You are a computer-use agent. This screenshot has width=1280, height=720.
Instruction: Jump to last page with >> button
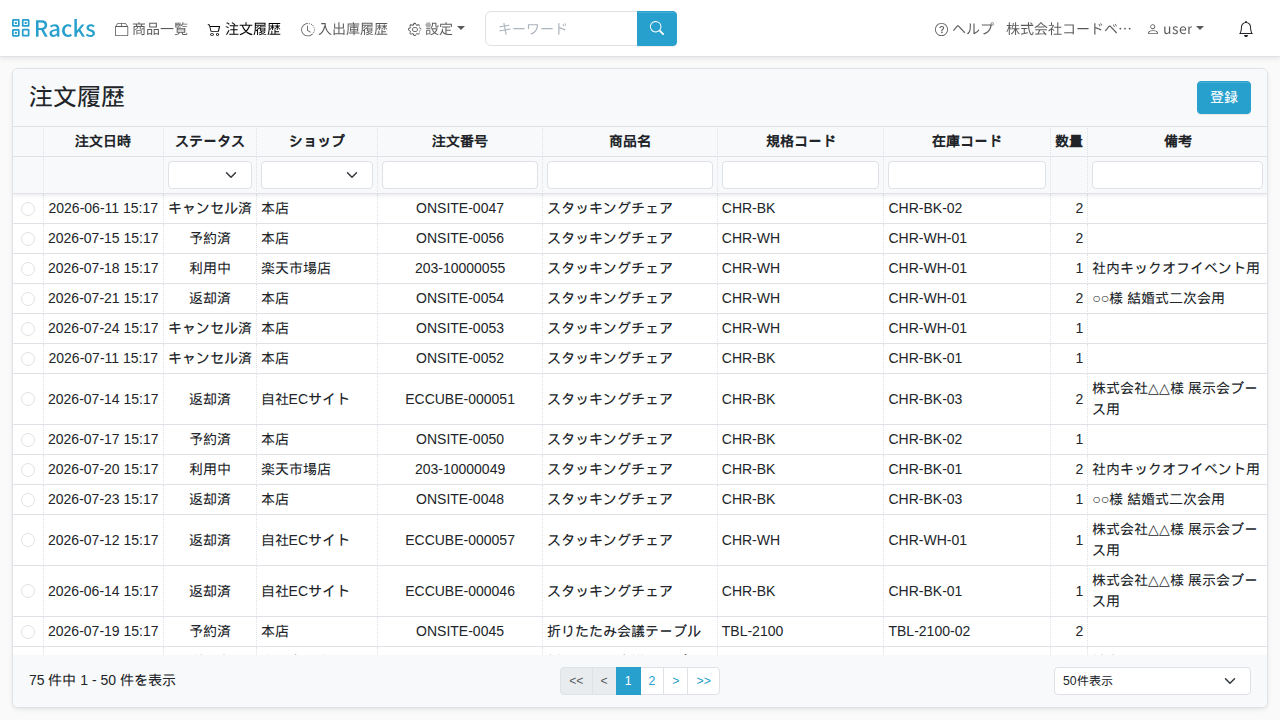point(704,681)
